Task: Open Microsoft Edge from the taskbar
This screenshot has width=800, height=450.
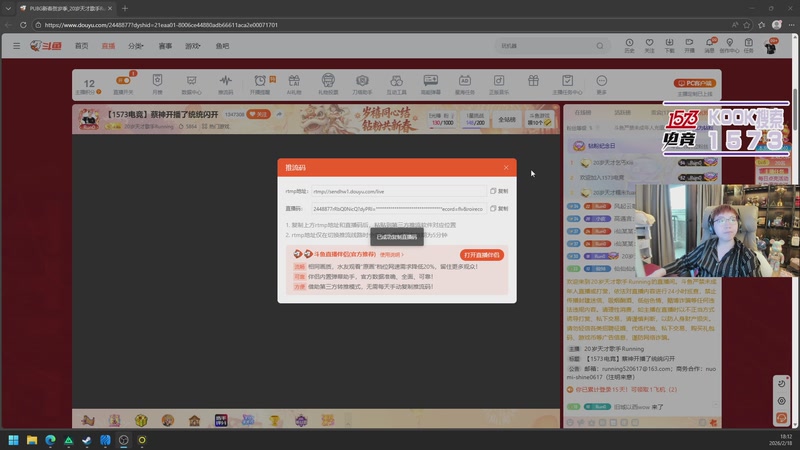Action: [x=50, y=440]
